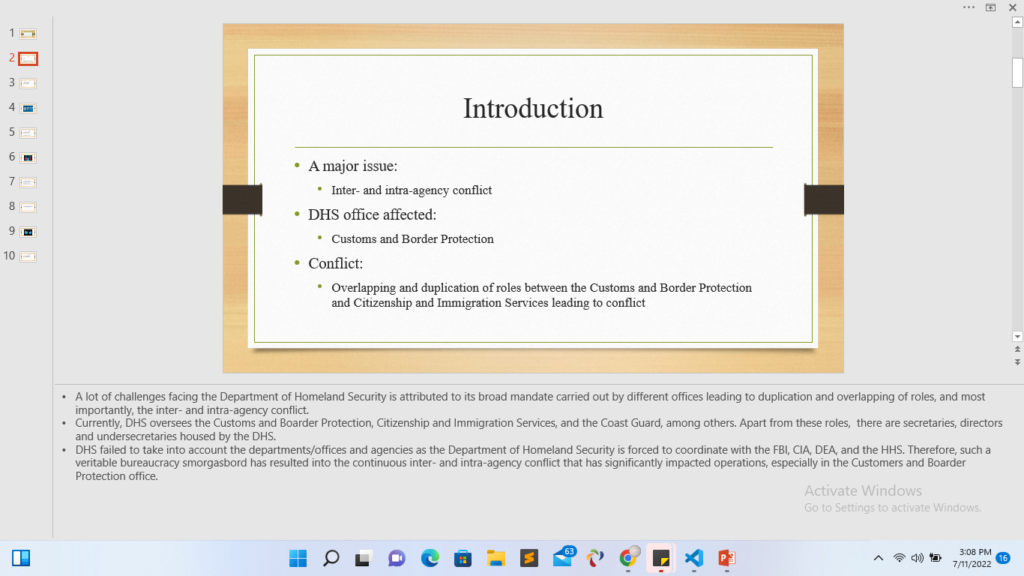
Task: Open PowerPoint from the taskbar
Action: [727, 558]
